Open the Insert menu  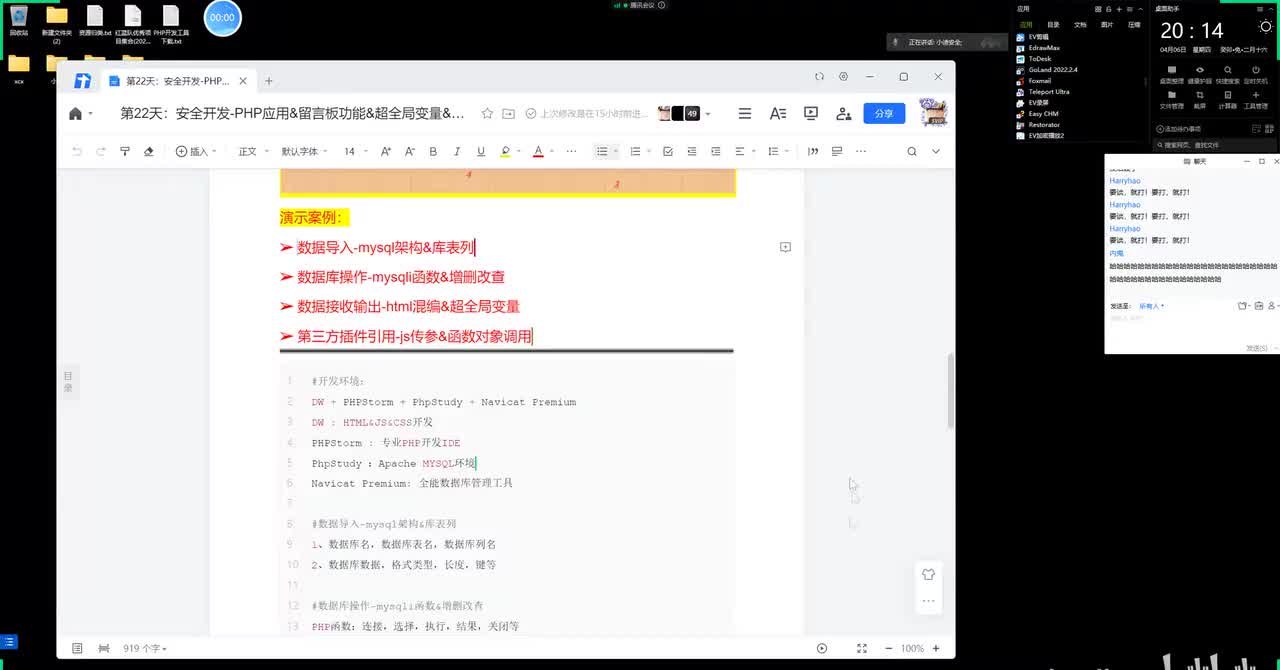(196, 151)
